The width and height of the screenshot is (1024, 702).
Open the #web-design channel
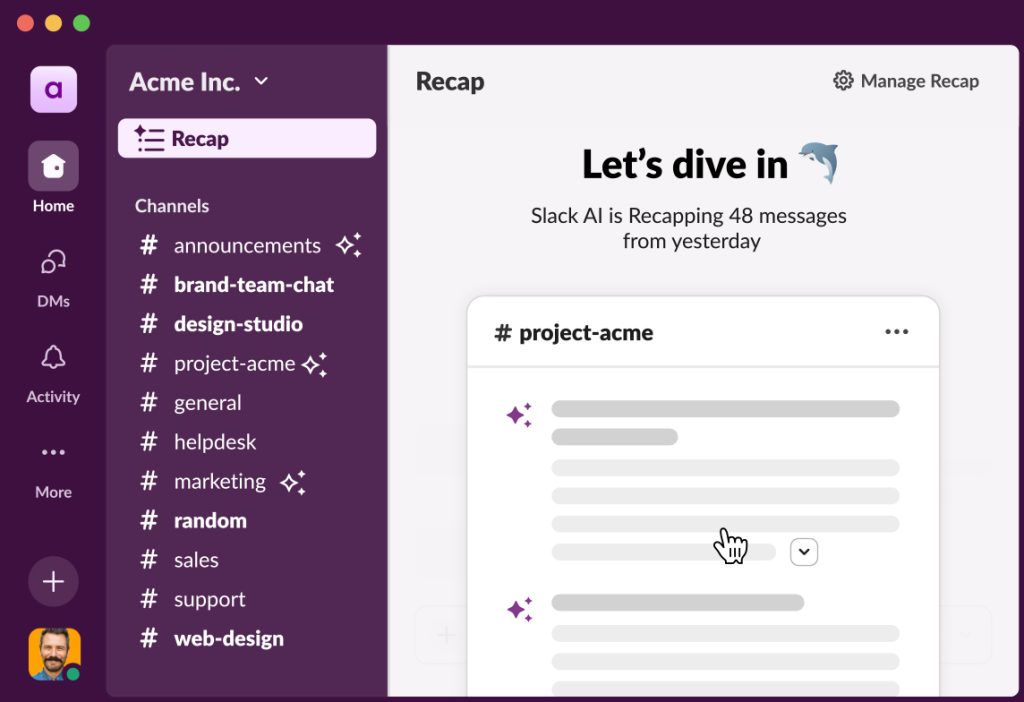coord(228,638)
